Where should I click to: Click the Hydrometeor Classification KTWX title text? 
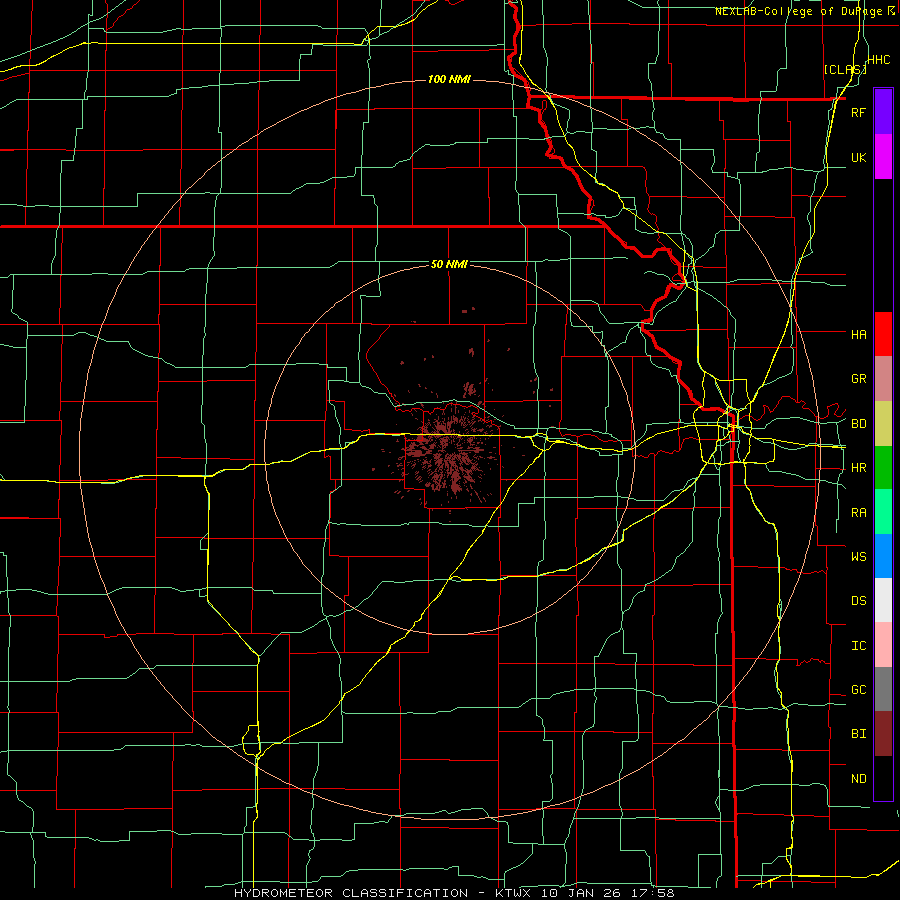pyautogui.click(x=454, y=893)
